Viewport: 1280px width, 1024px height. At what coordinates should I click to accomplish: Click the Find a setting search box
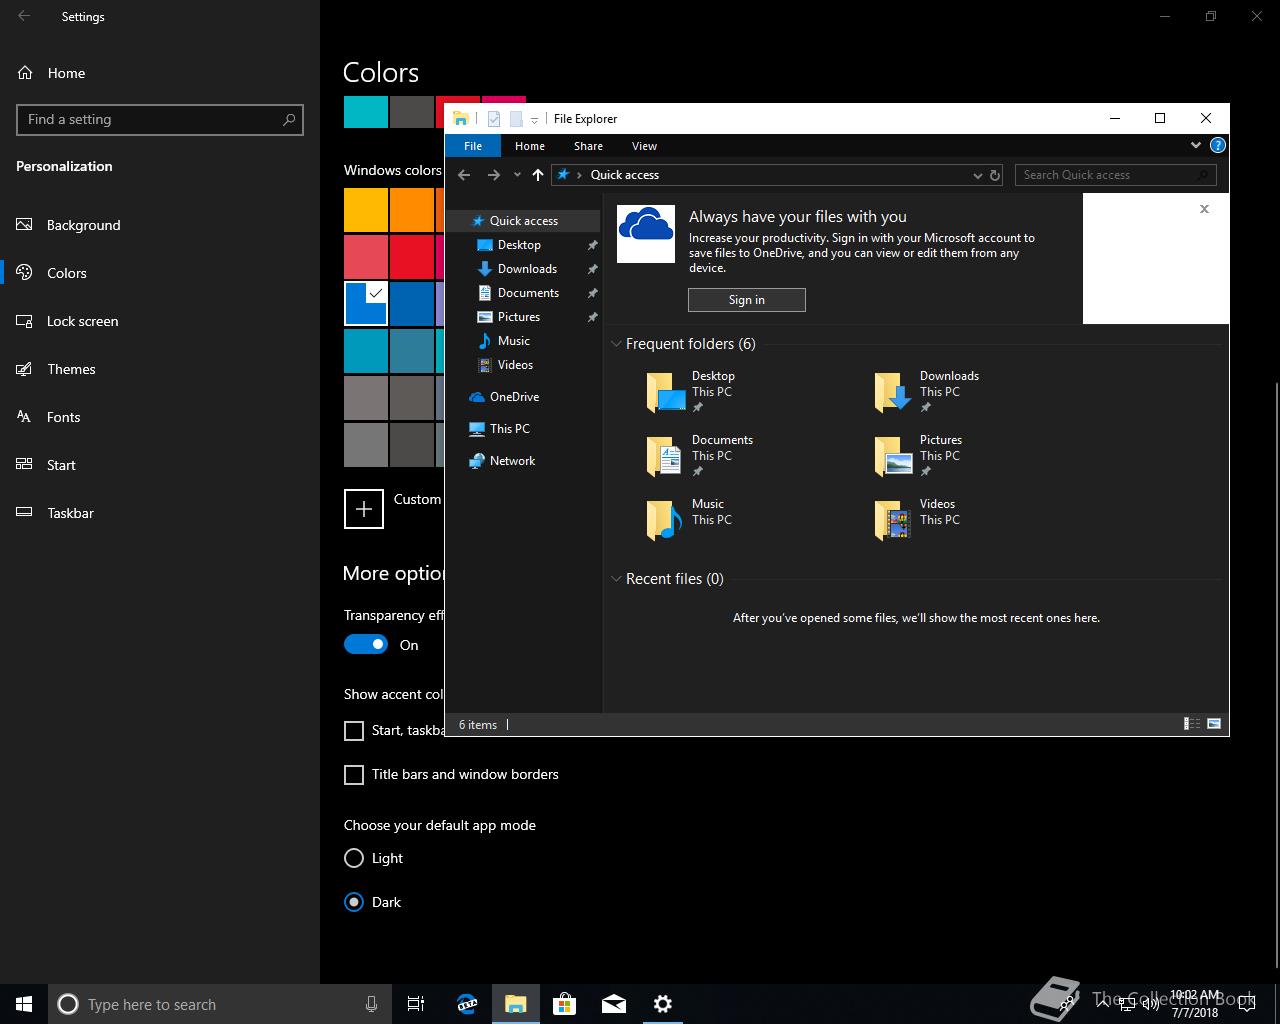click(160, 119)
